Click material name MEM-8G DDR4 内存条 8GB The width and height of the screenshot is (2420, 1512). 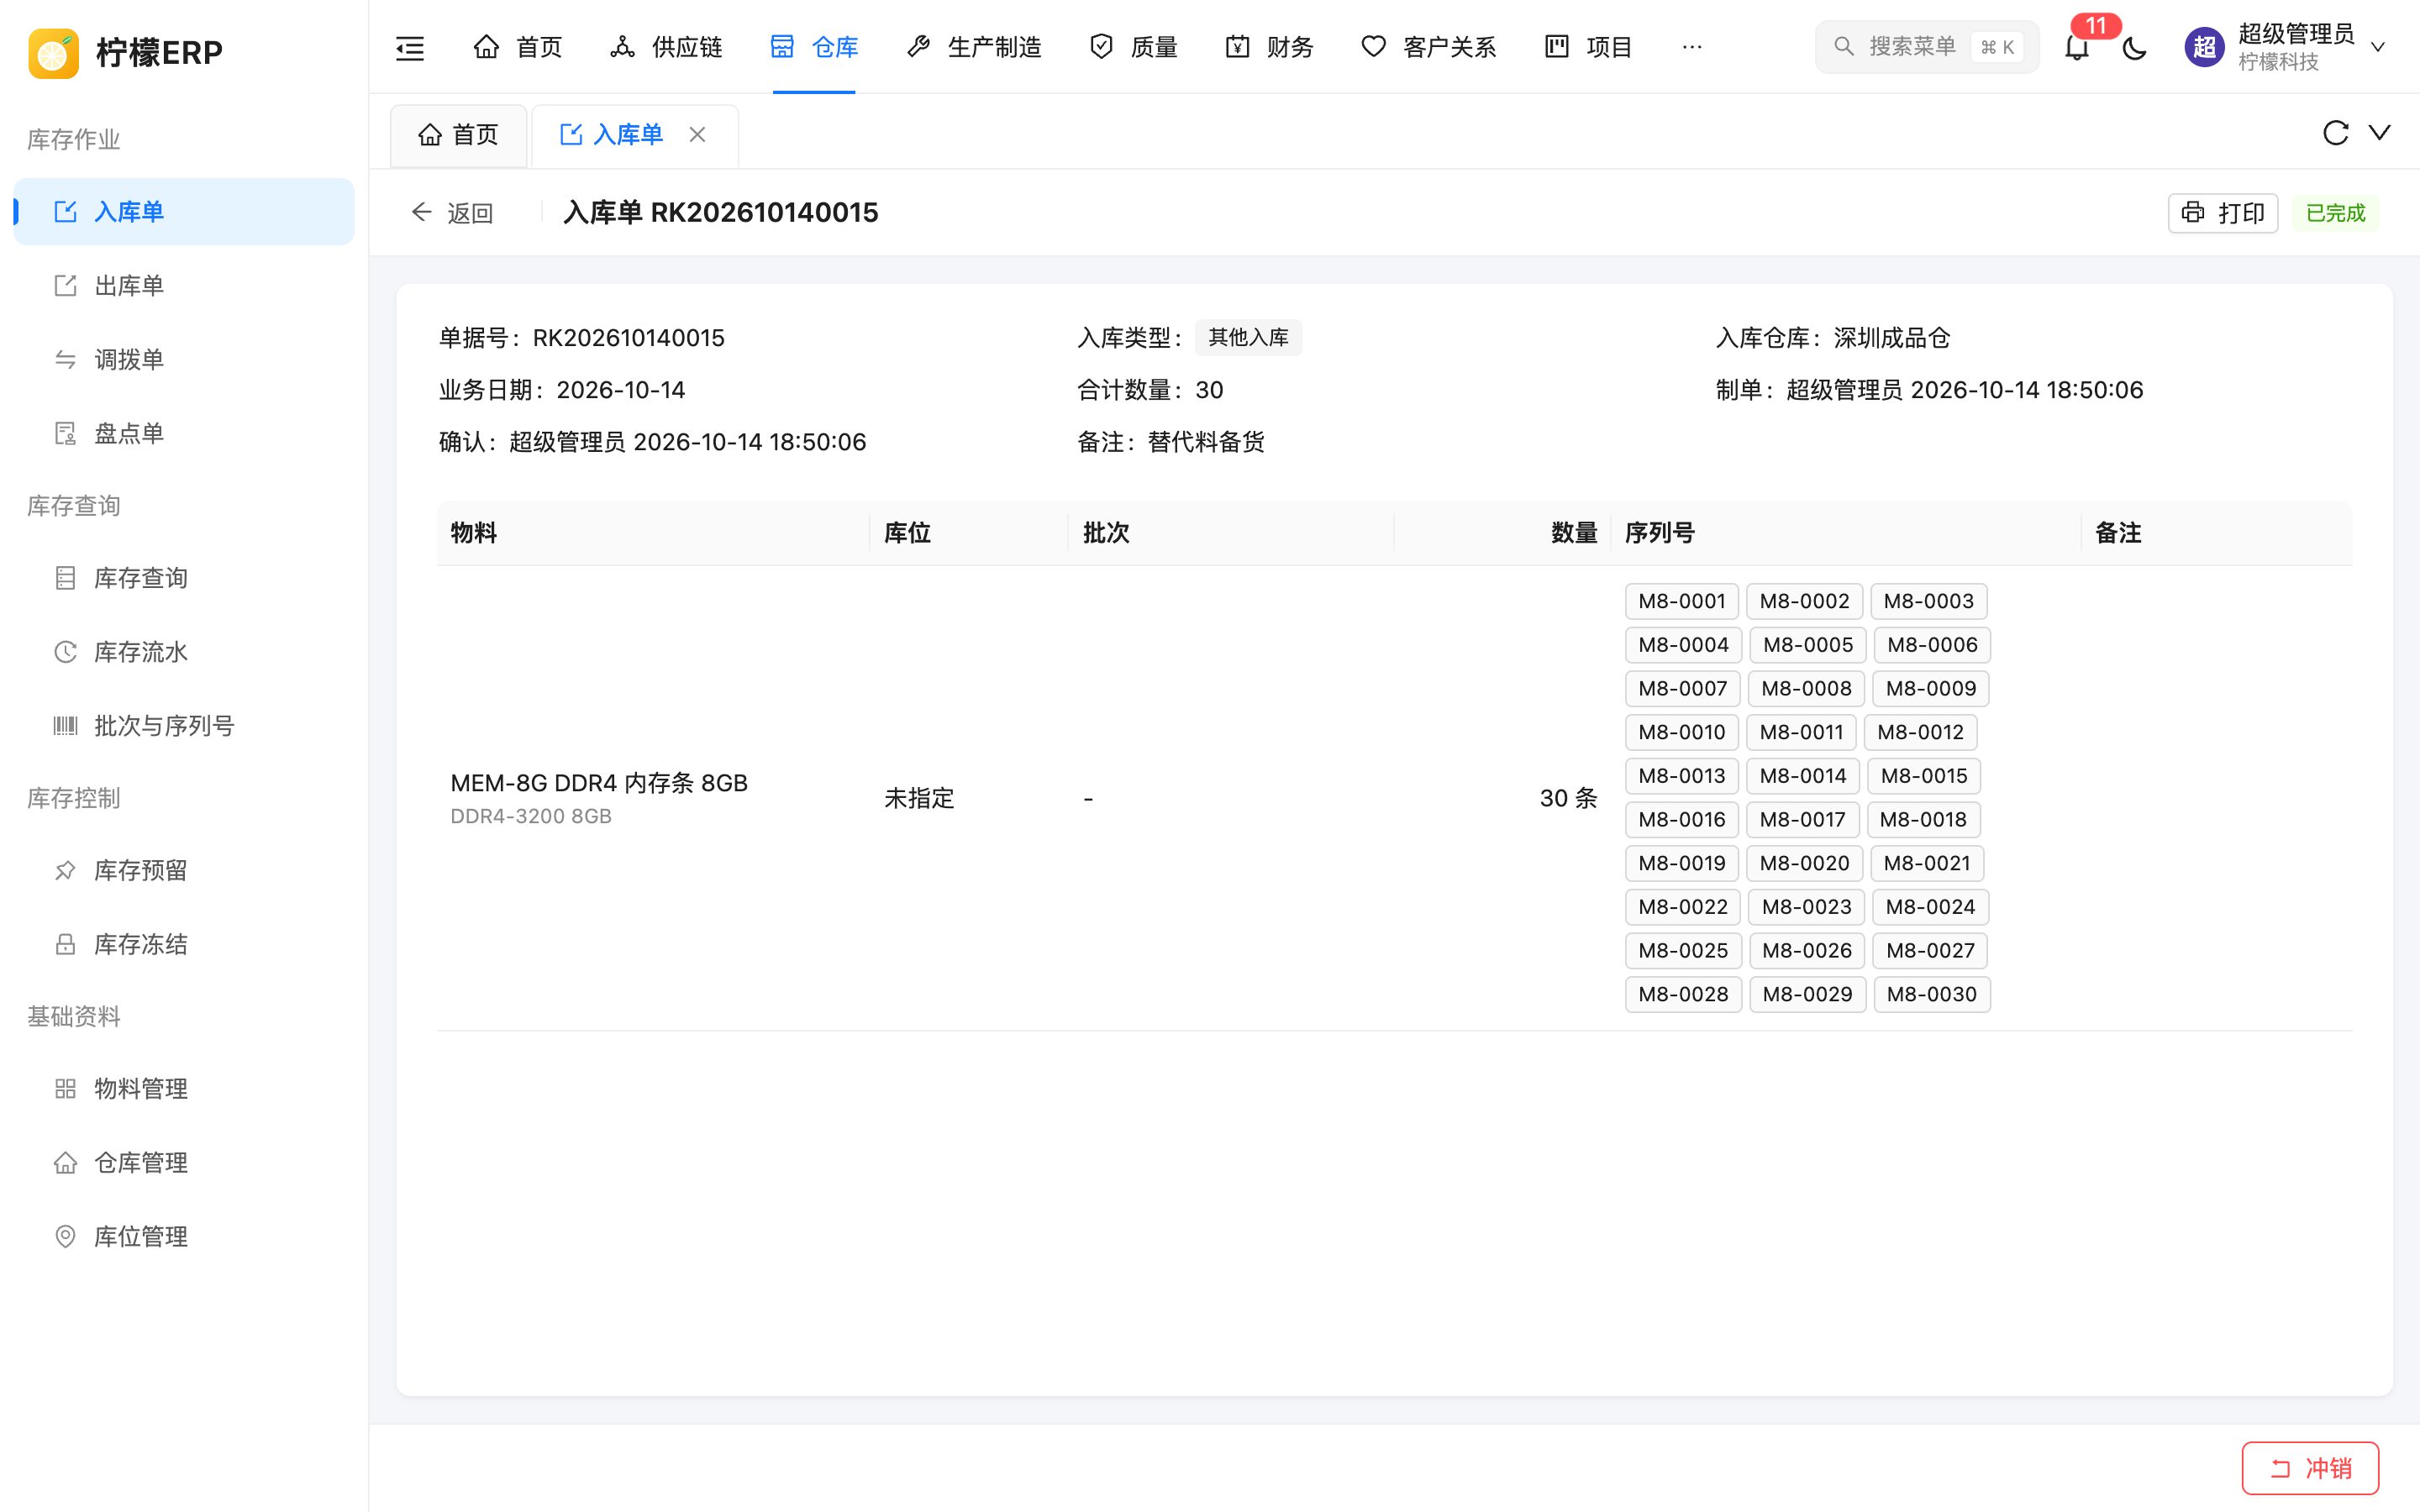pos(599,783)
